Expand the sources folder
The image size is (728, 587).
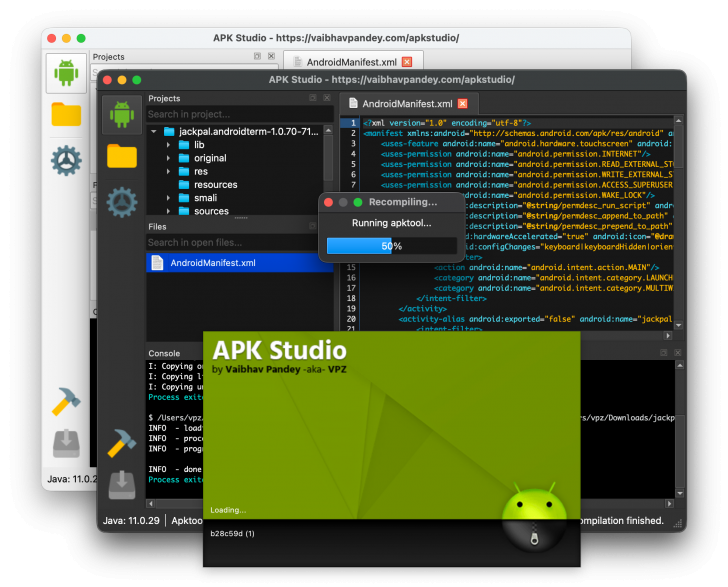coord(168,211)
